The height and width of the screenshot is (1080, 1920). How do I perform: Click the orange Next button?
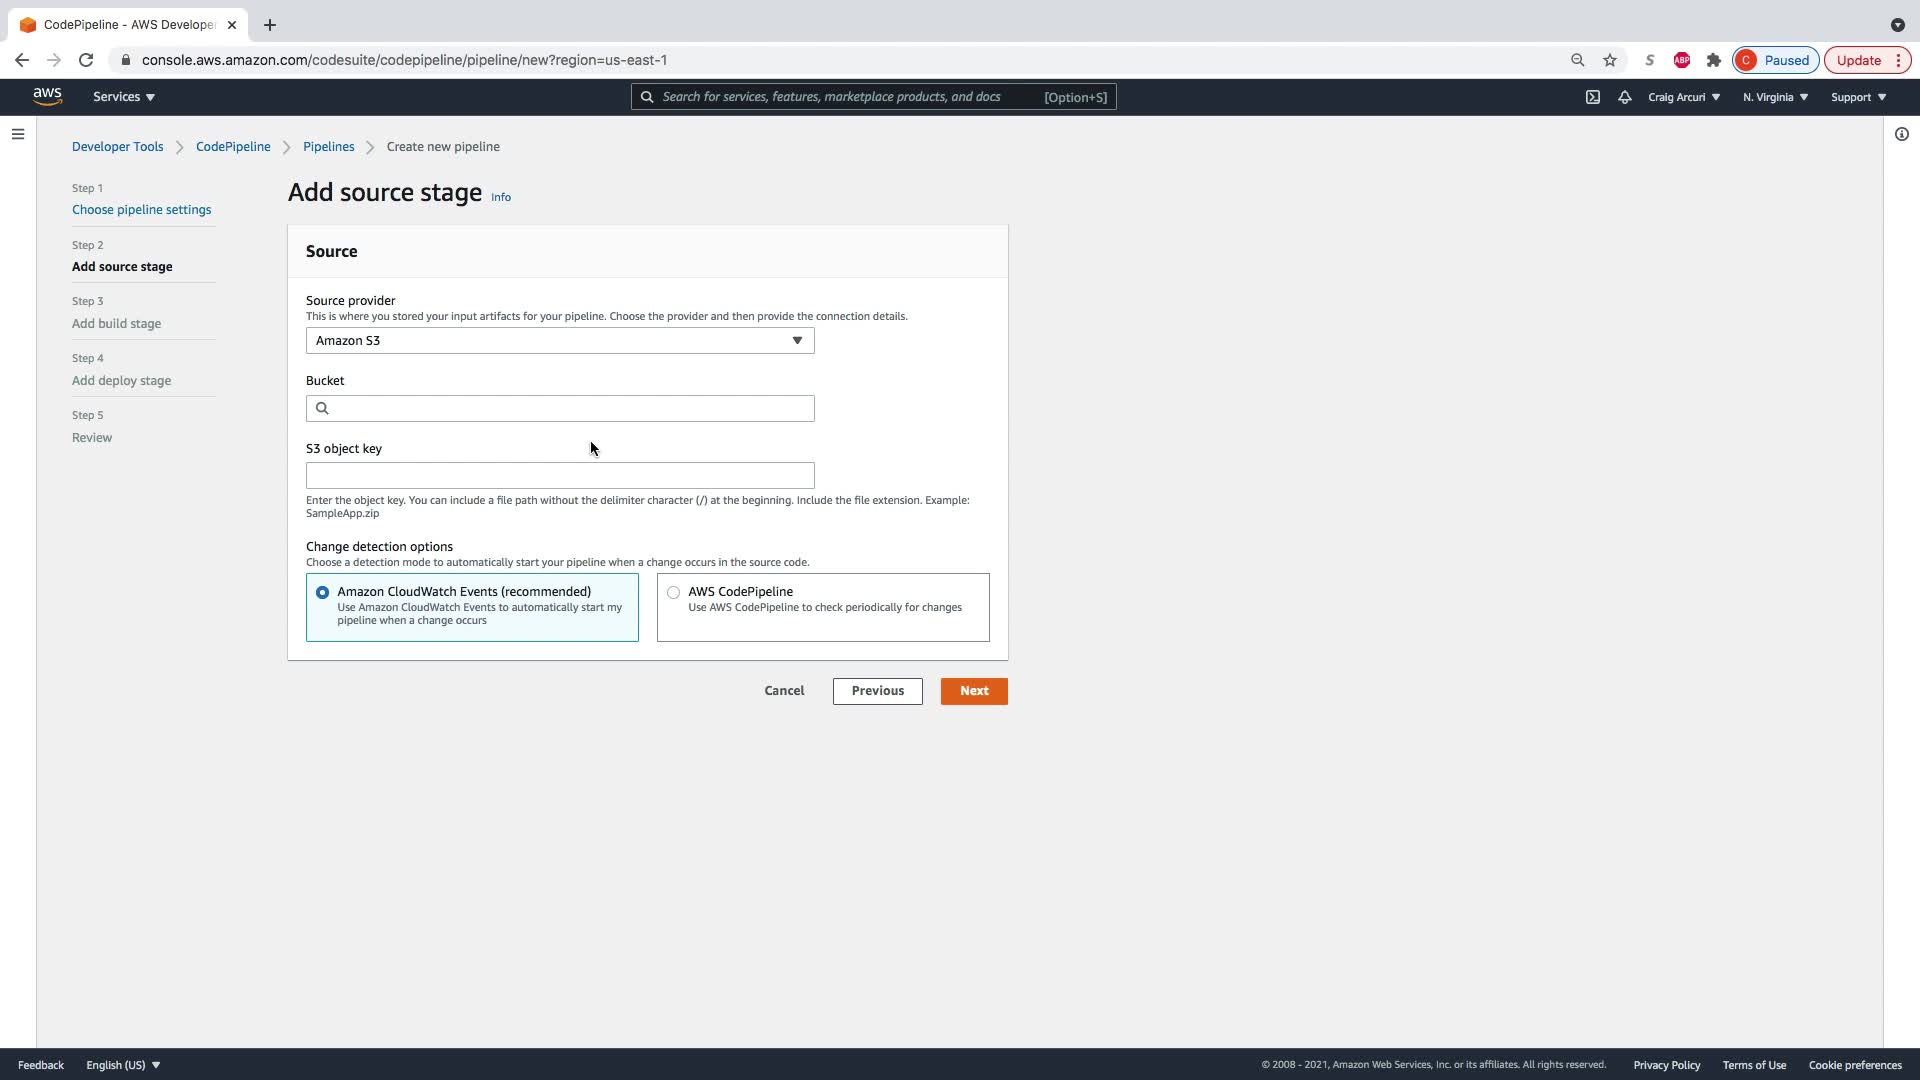point(973,691)
